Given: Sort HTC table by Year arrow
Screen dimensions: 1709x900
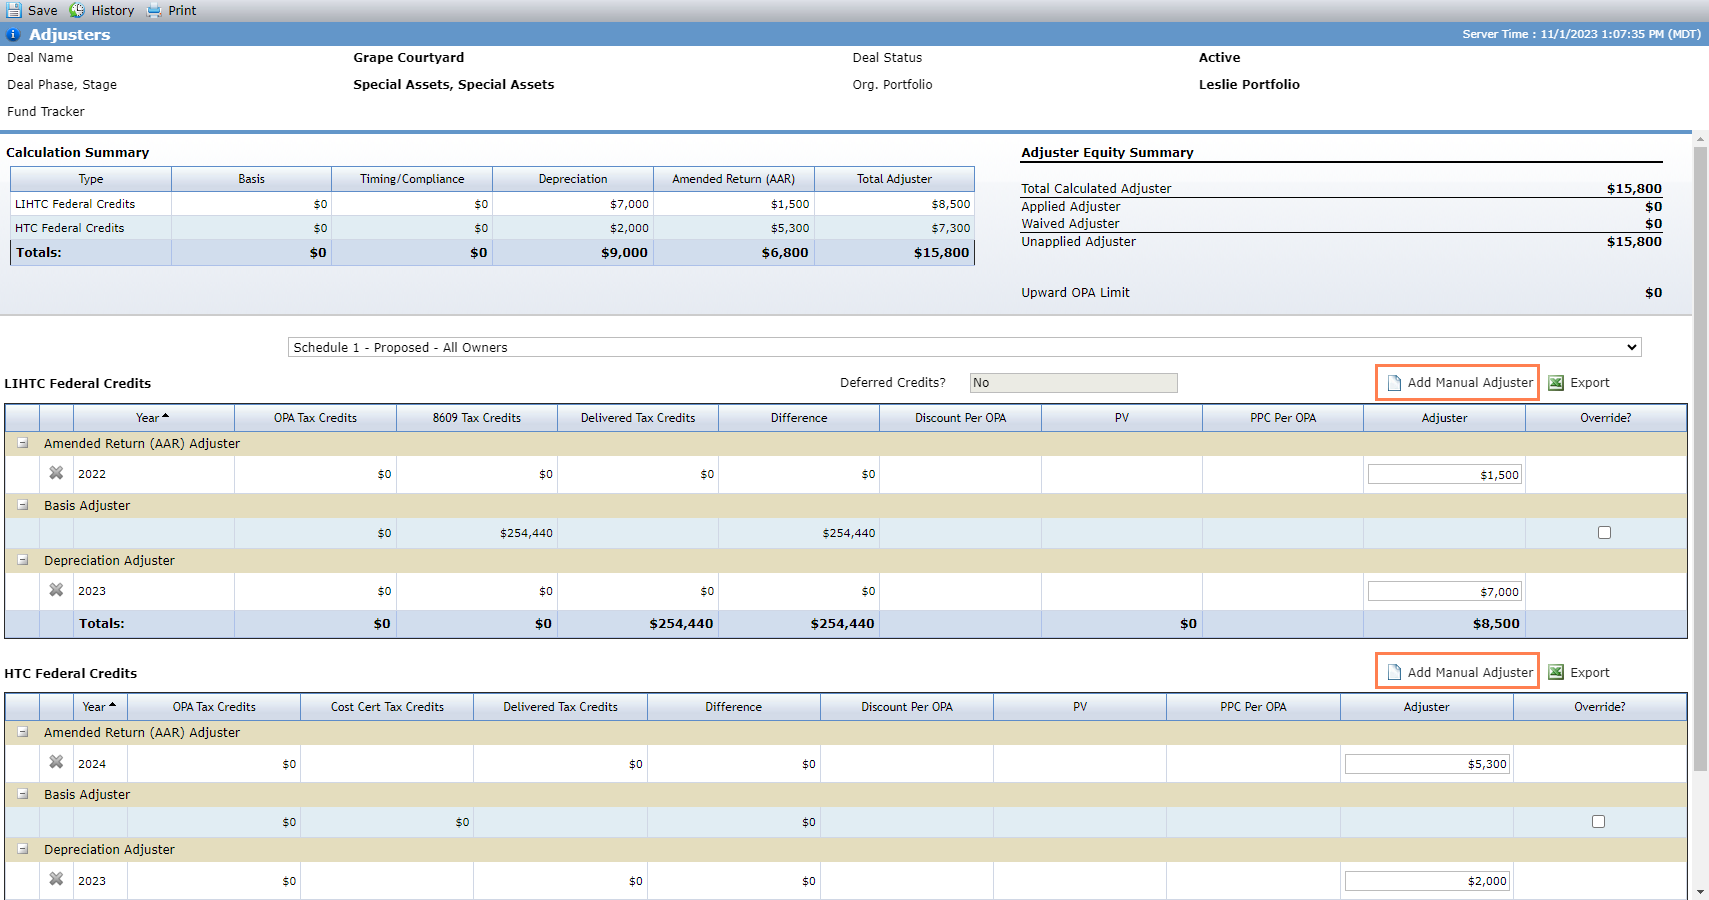Looking at the screenshot, I should pos(112,705).
